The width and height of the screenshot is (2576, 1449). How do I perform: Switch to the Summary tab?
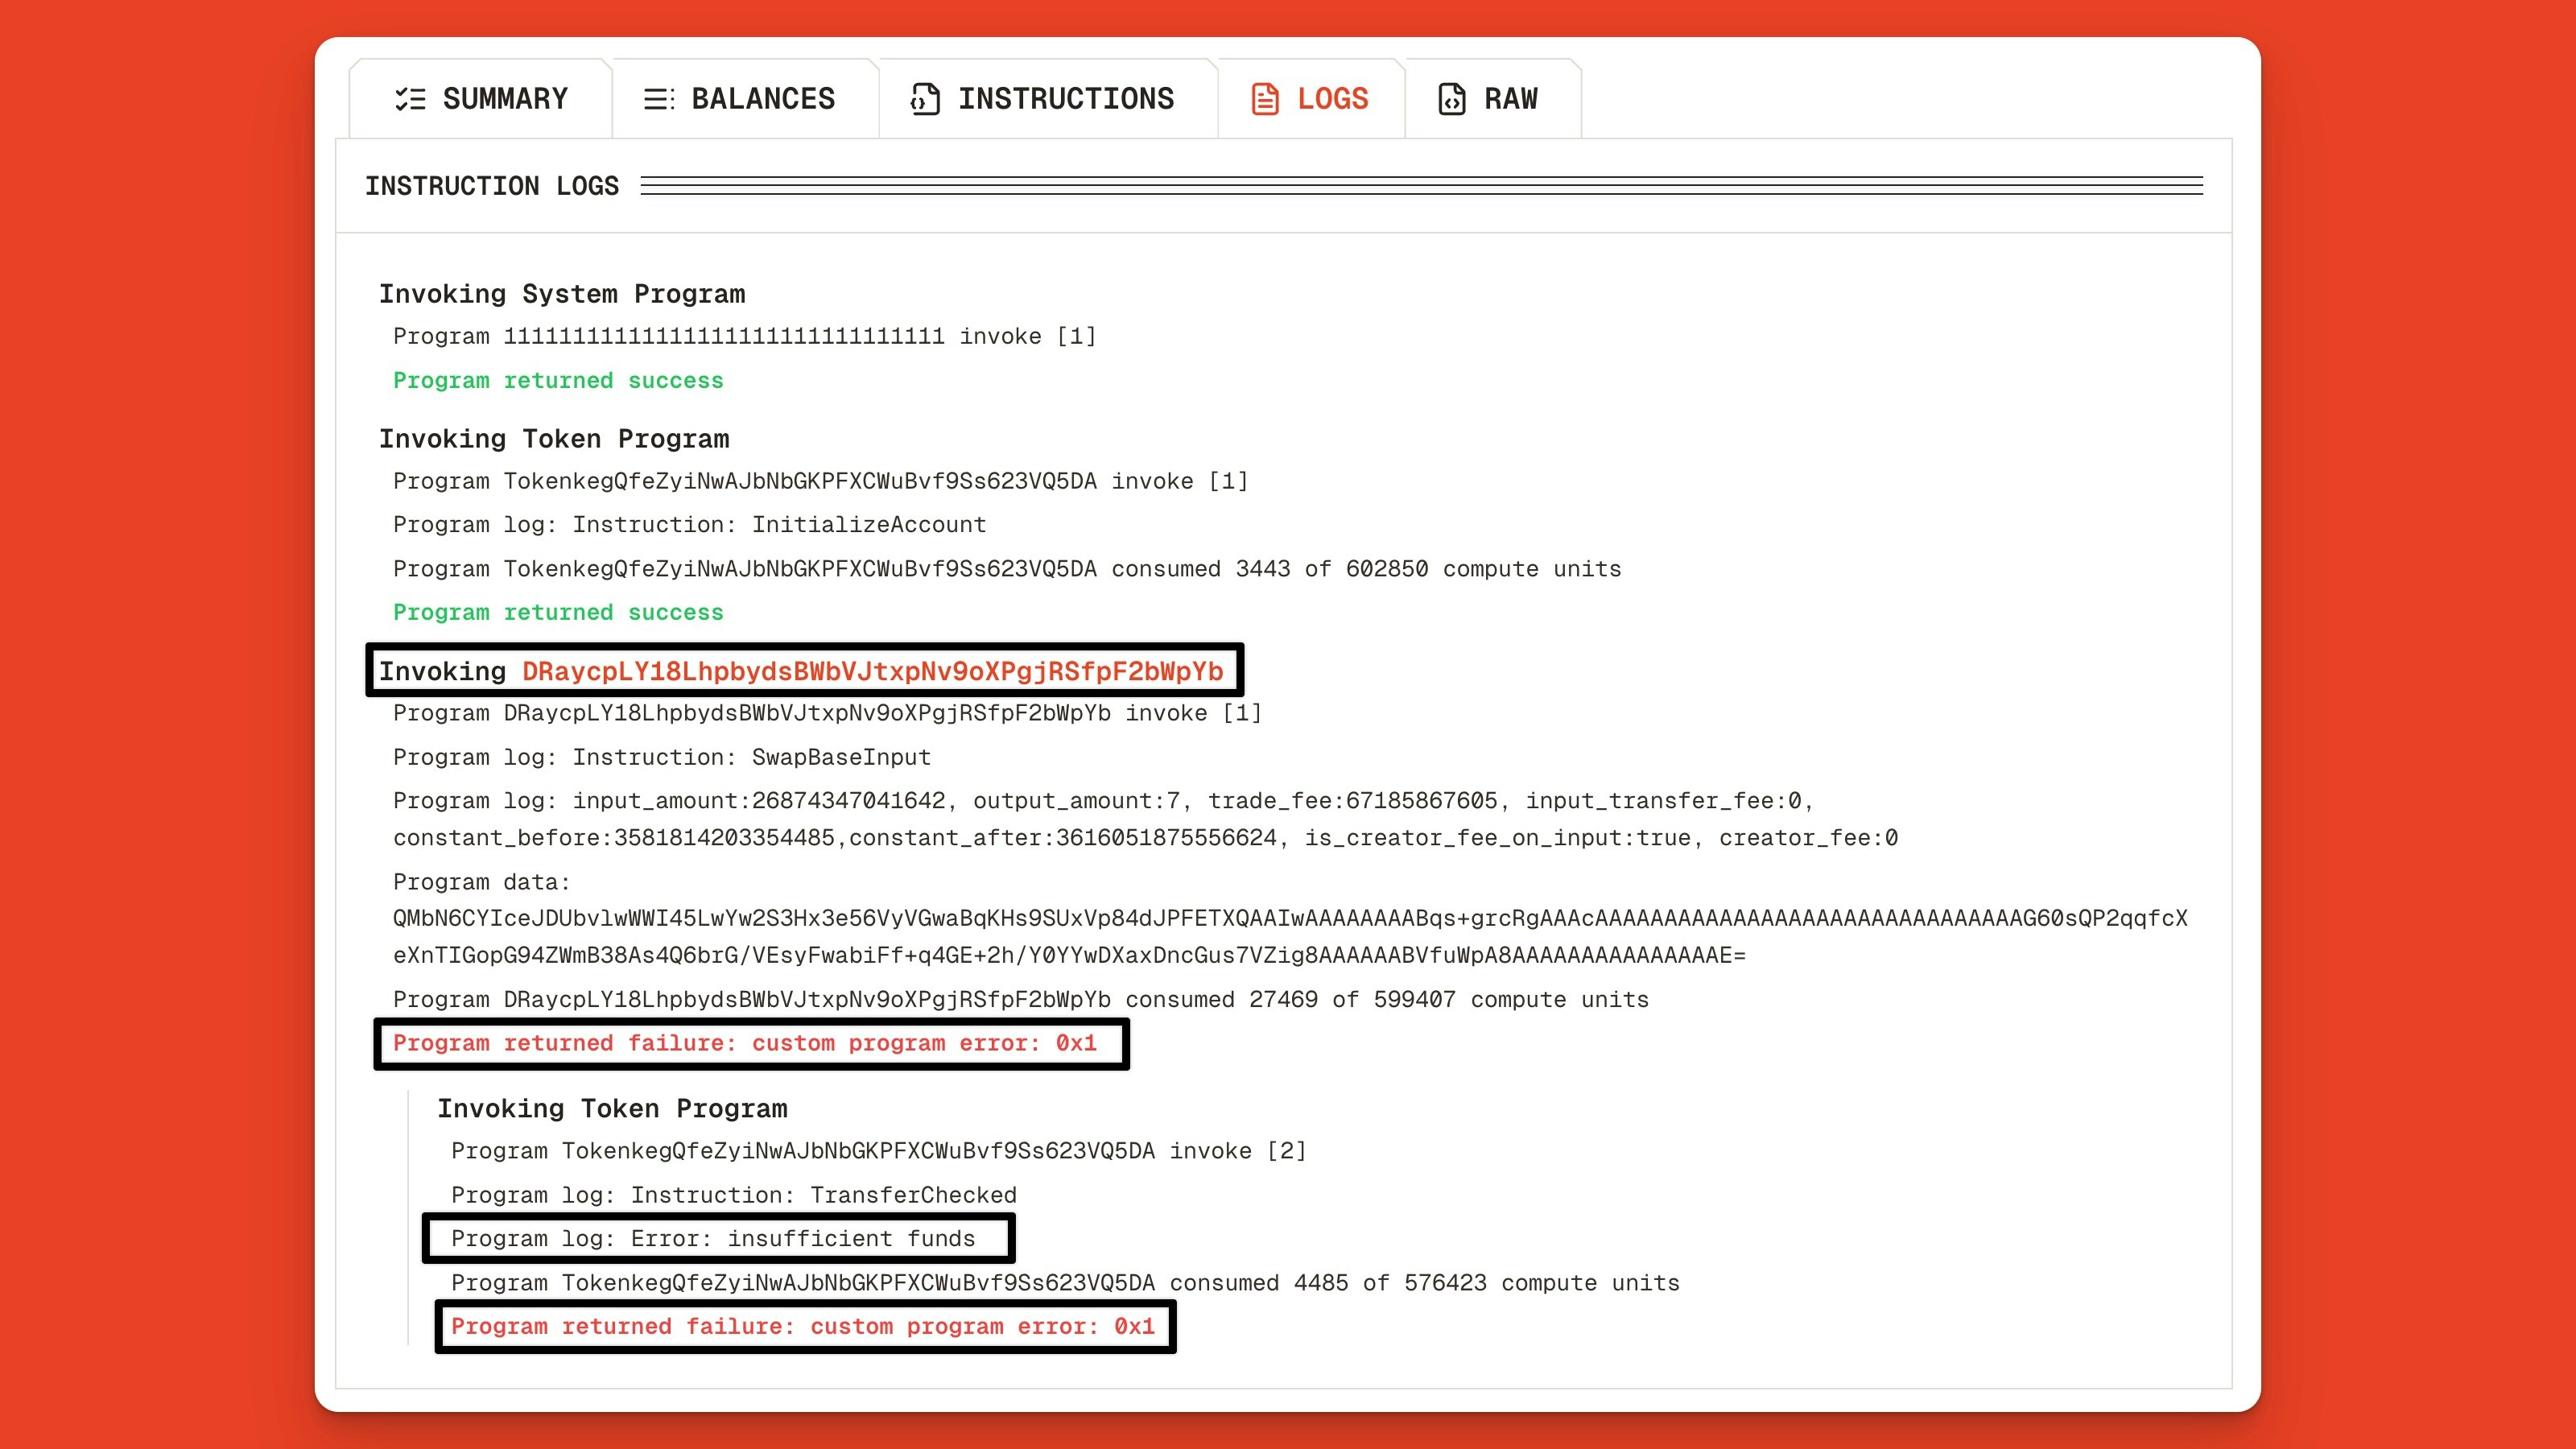[504, 98]
